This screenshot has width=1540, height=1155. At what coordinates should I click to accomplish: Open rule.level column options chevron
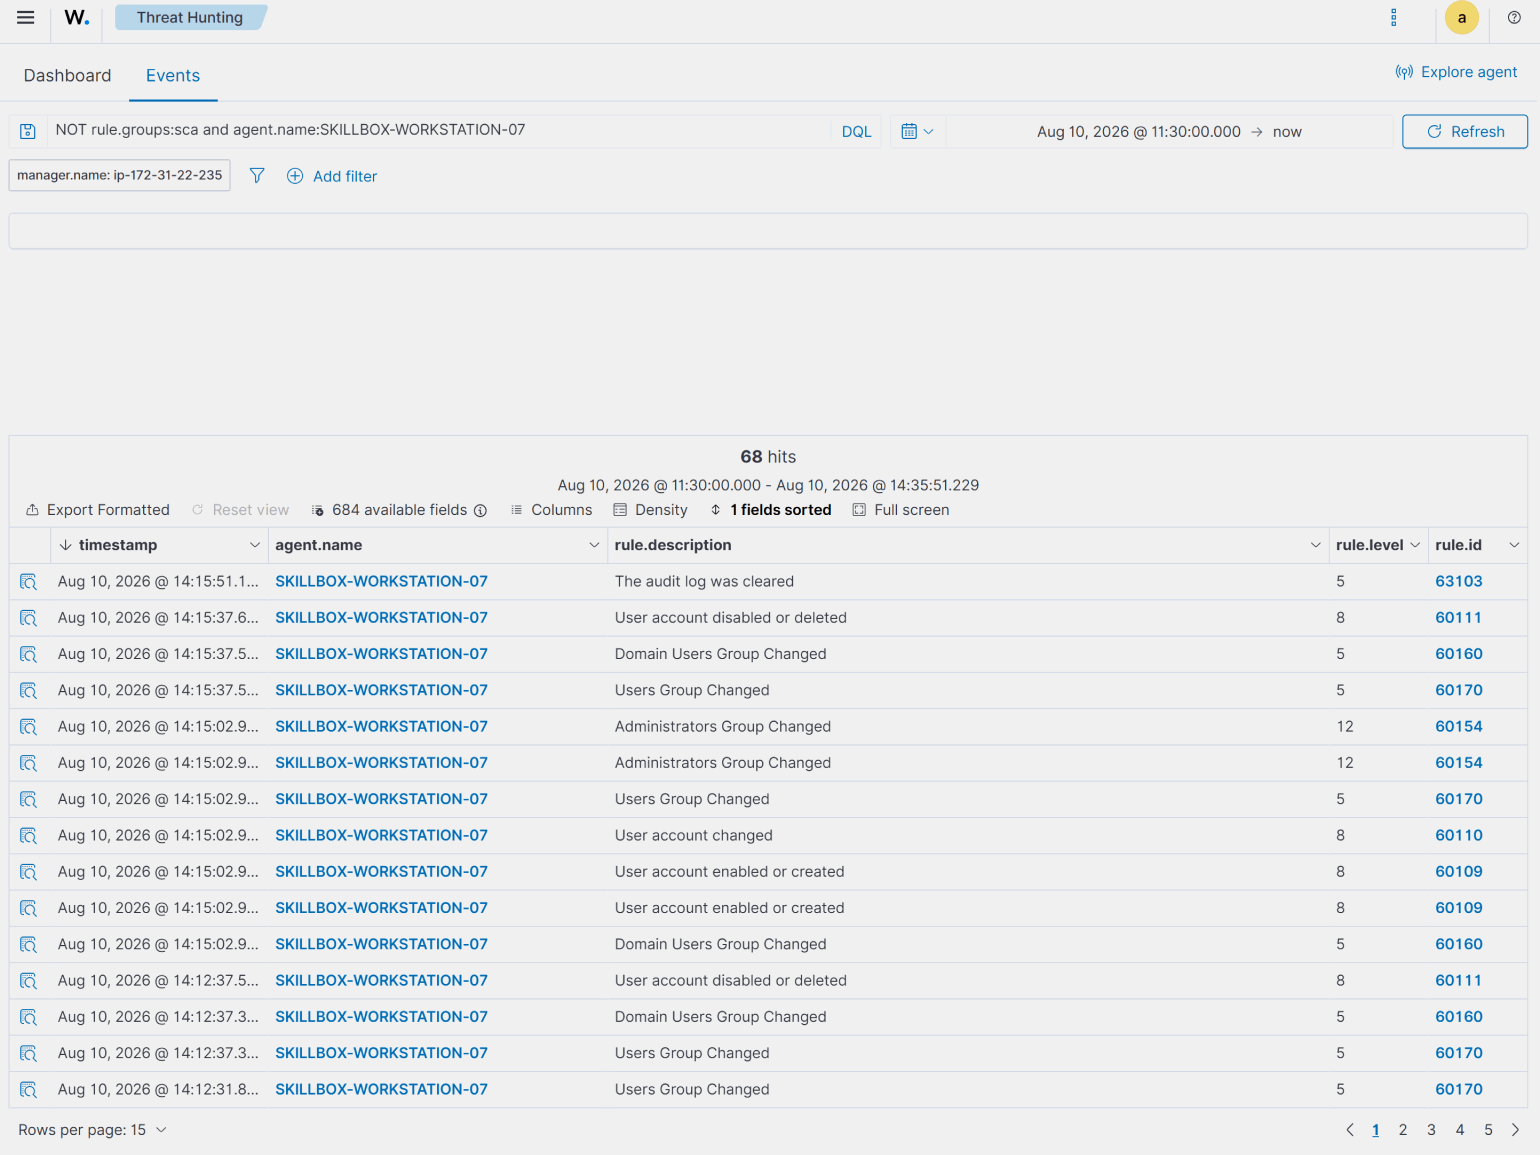tap(1415, 545)
